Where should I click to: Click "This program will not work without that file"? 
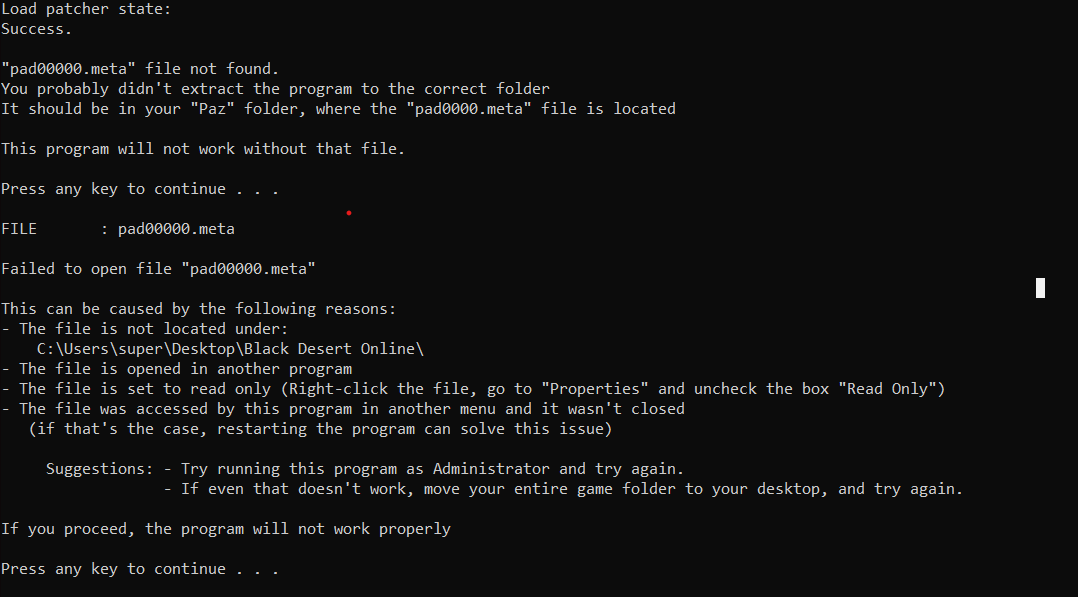pos(203,149)
